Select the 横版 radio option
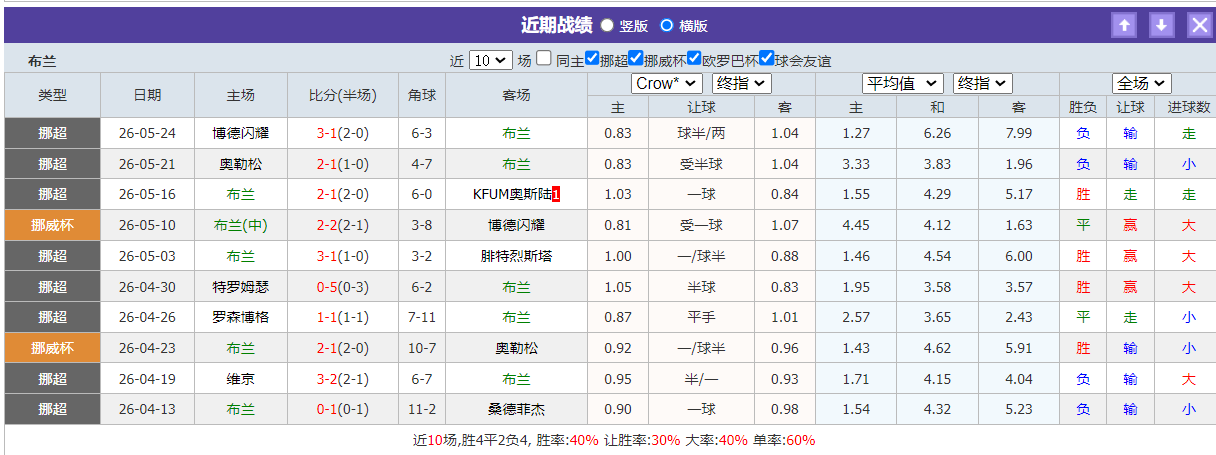1216x455 pixels. pyautogui.click(x=667, y=25)
